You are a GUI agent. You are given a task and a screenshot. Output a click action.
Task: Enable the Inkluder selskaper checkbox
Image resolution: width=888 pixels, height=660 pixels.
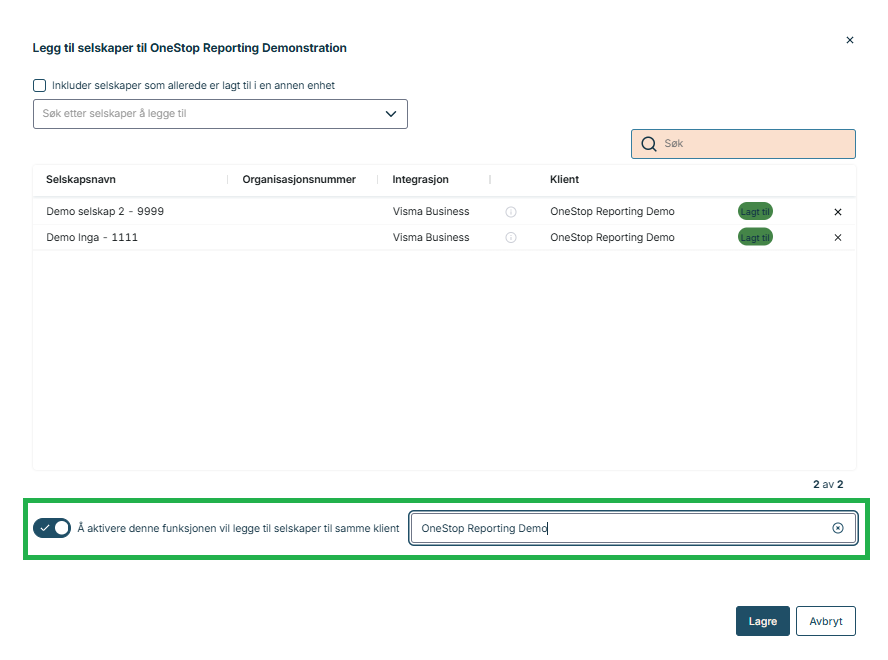tap(39, 85)
